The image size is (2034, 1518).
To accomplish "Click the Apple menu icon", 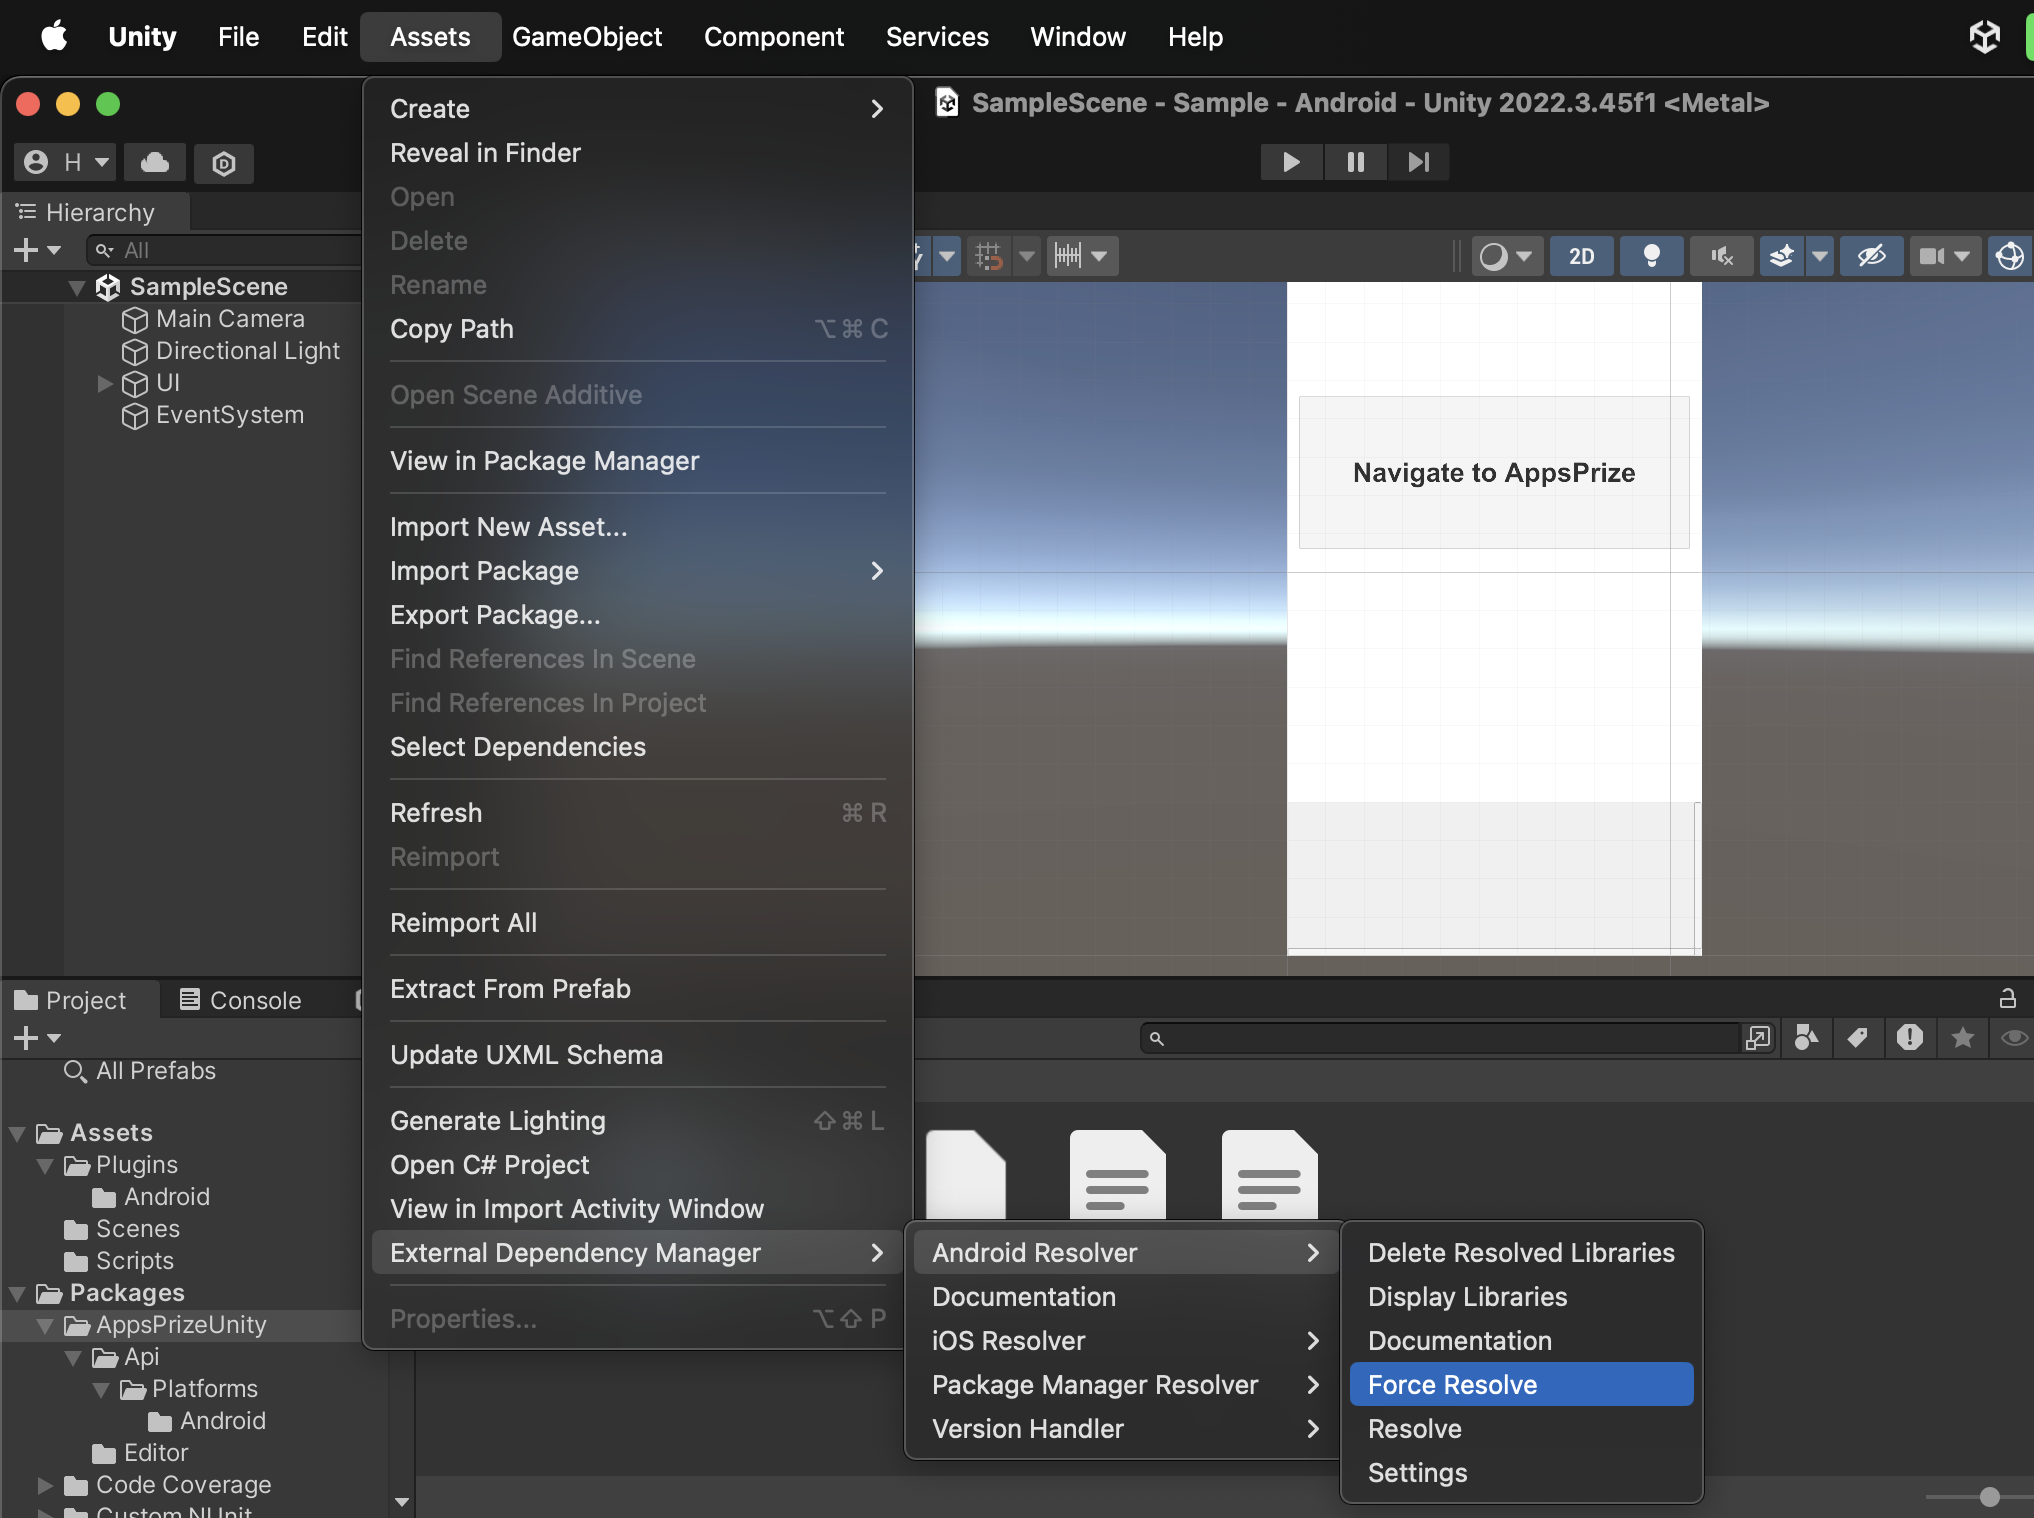I will (54, 37).
